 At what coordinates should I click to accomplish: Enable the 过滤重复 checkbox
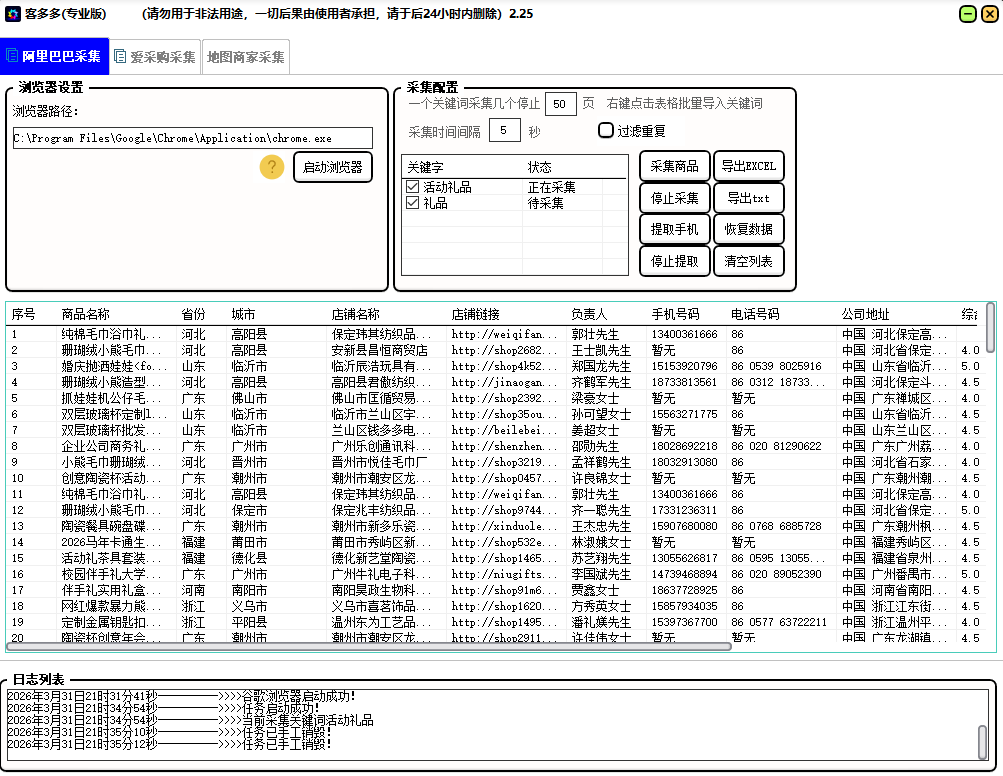coord(605,130)
